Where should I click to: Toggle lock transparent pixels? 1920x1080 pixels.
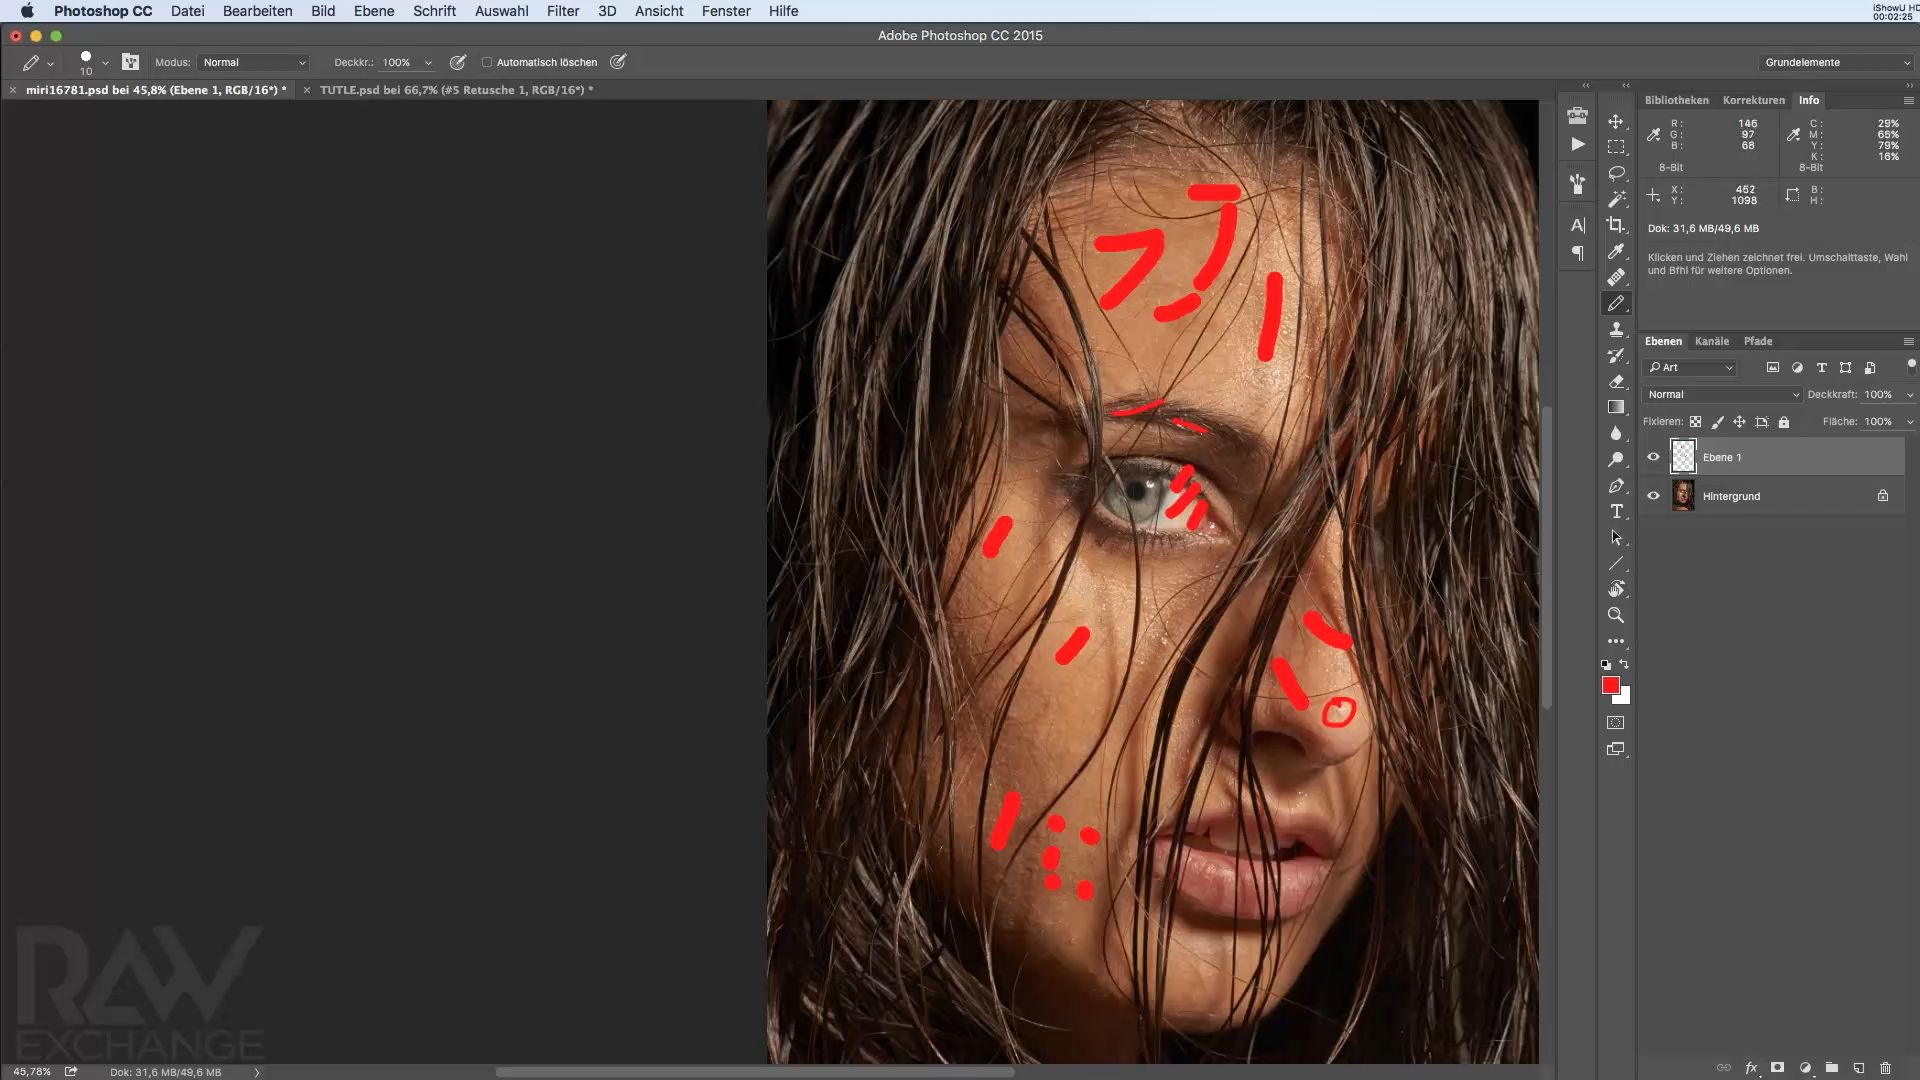pyautogui.click(x=1695, y=422)
